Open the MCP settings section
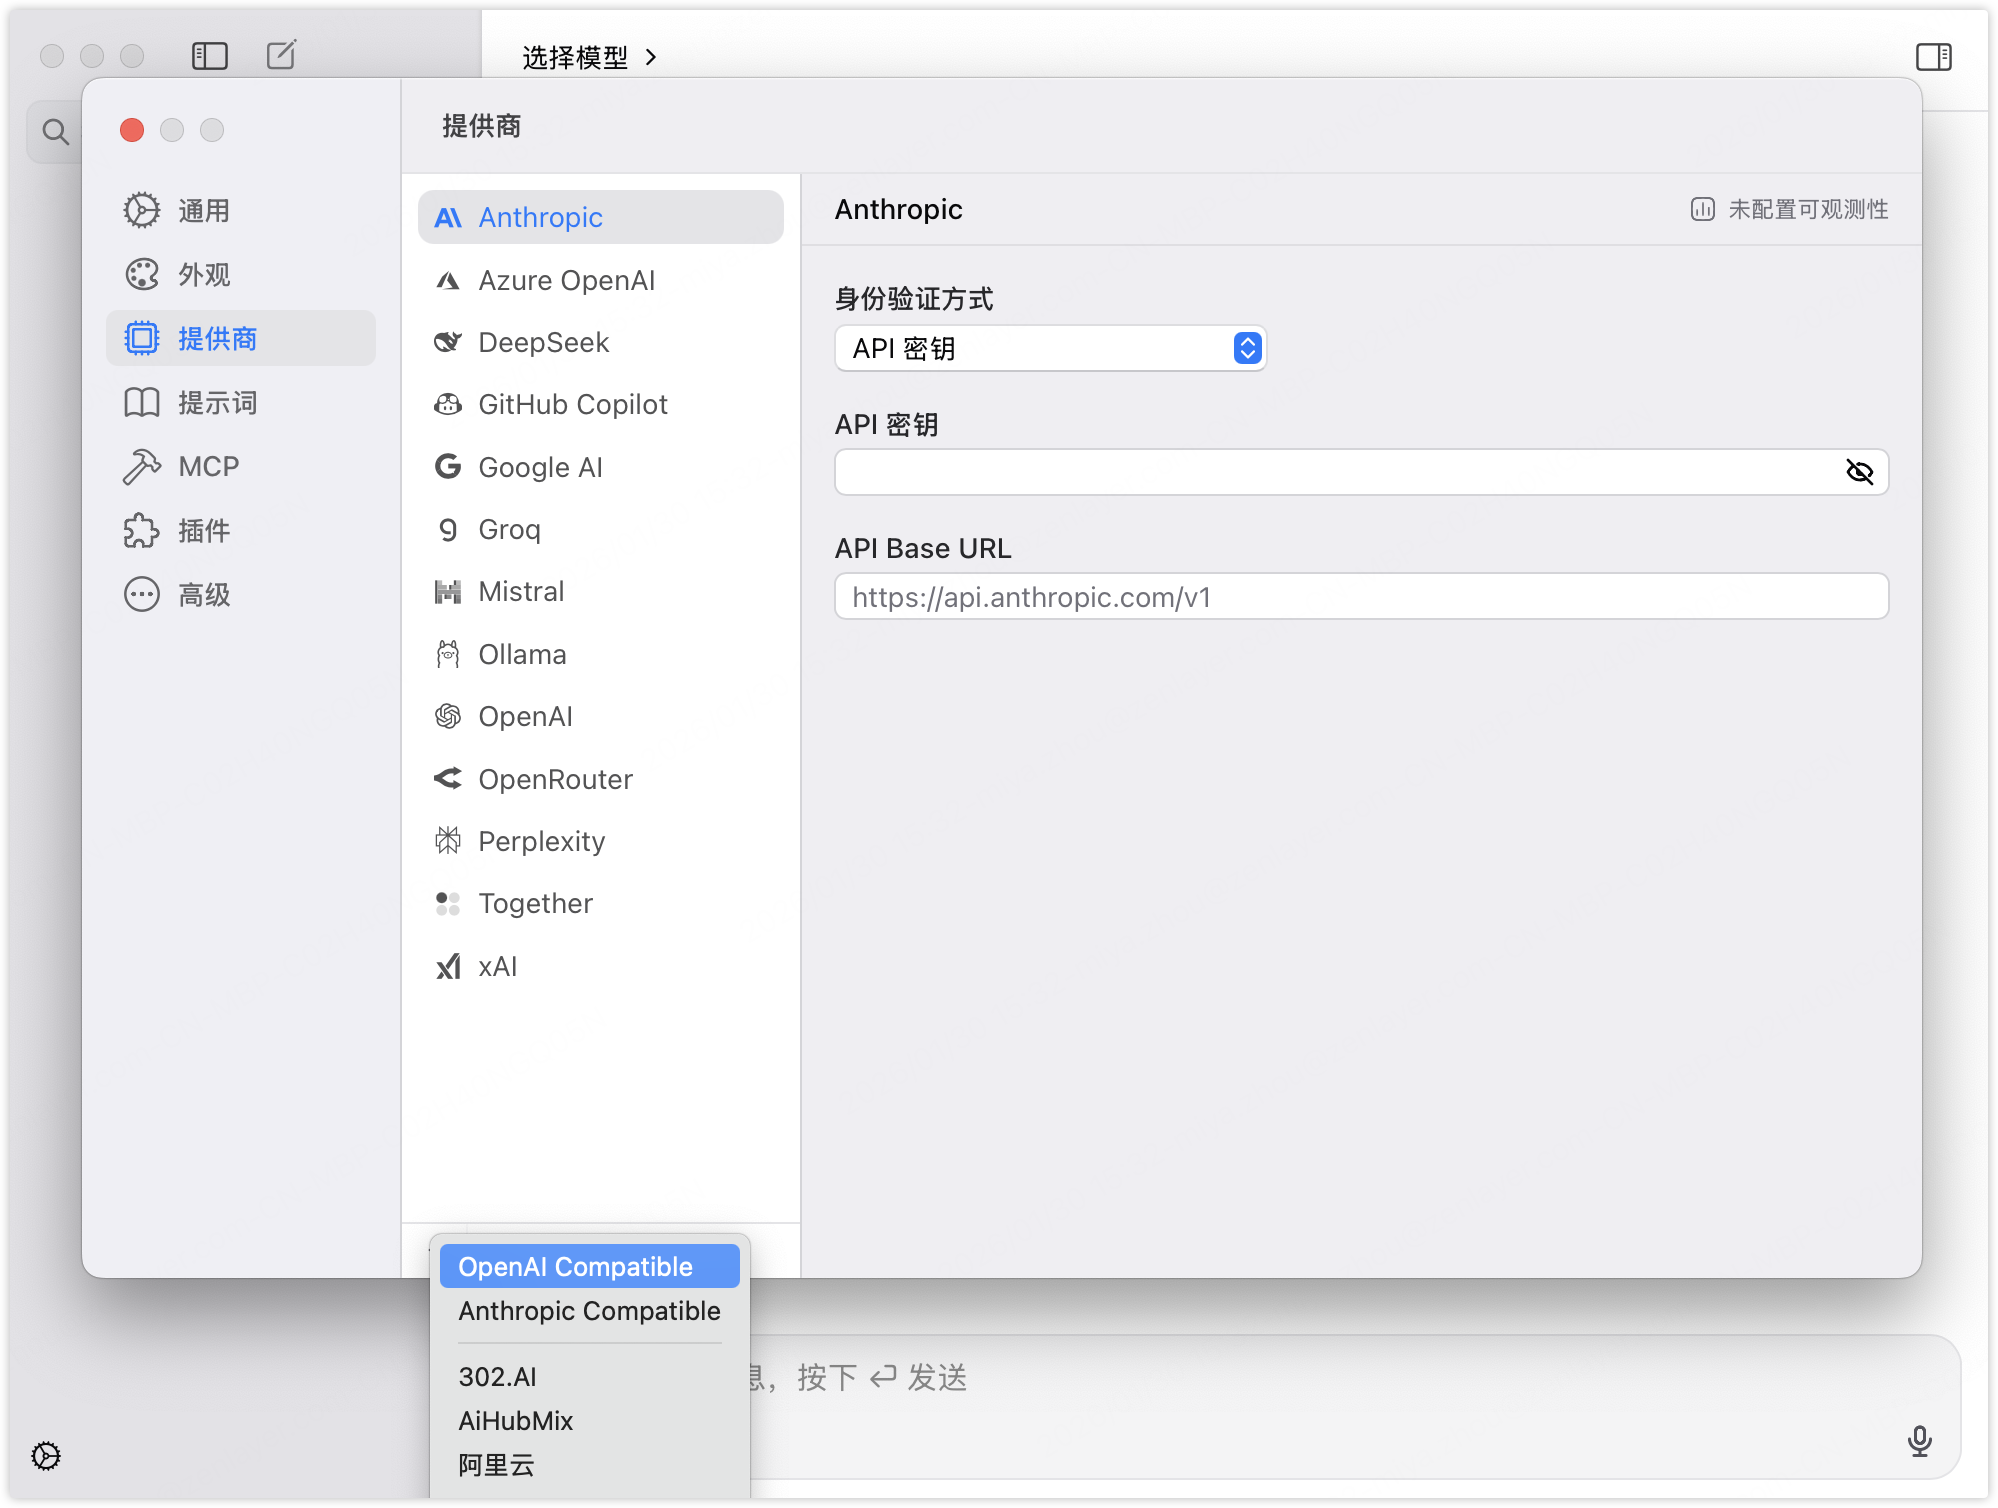Viewport: 1998px width, 1508px height. (208, 467)
